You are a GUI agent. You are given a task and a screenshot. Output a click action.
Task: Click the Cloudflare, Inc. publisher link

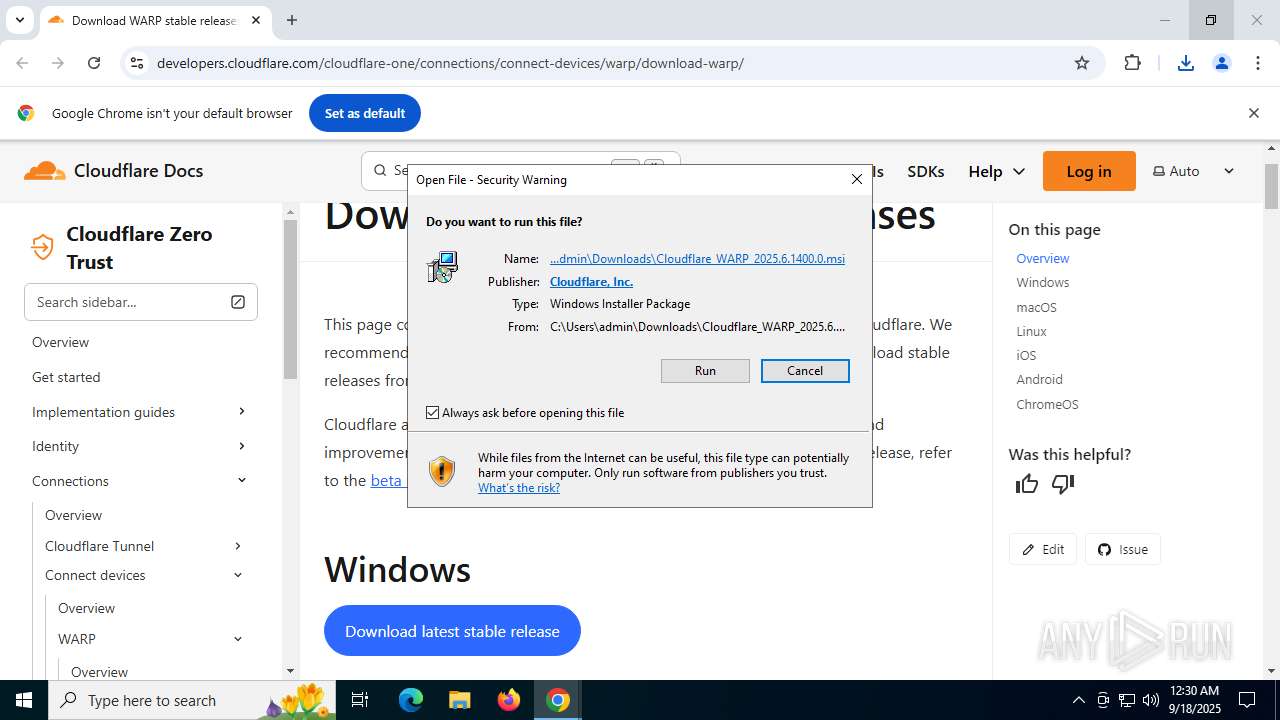tap(591, 282)
